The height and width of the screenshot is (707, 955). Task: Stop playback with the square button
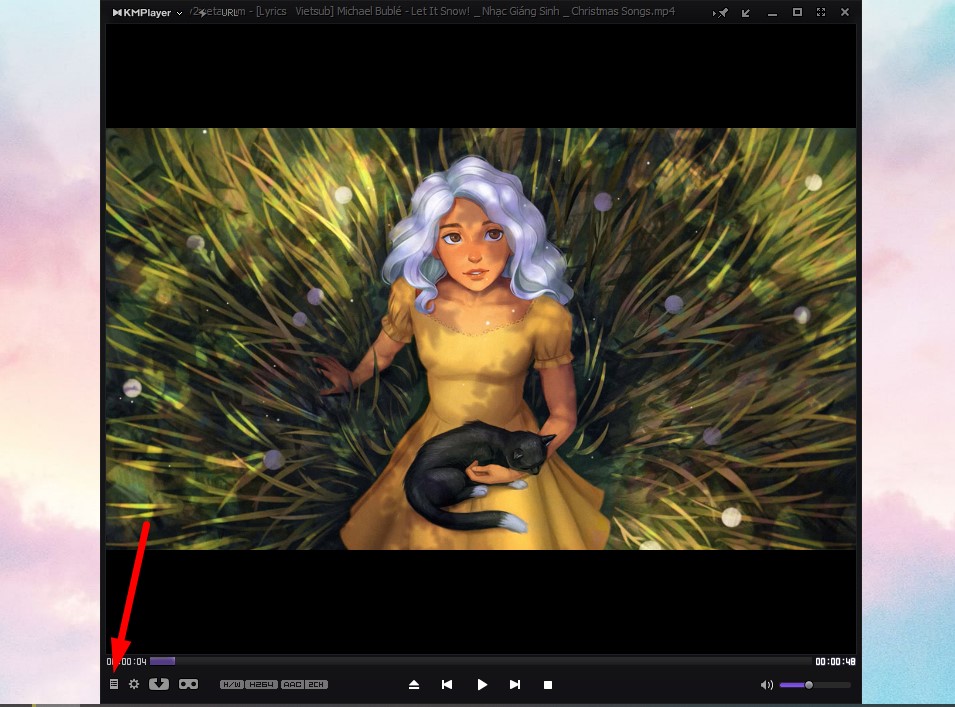point(548,685)
